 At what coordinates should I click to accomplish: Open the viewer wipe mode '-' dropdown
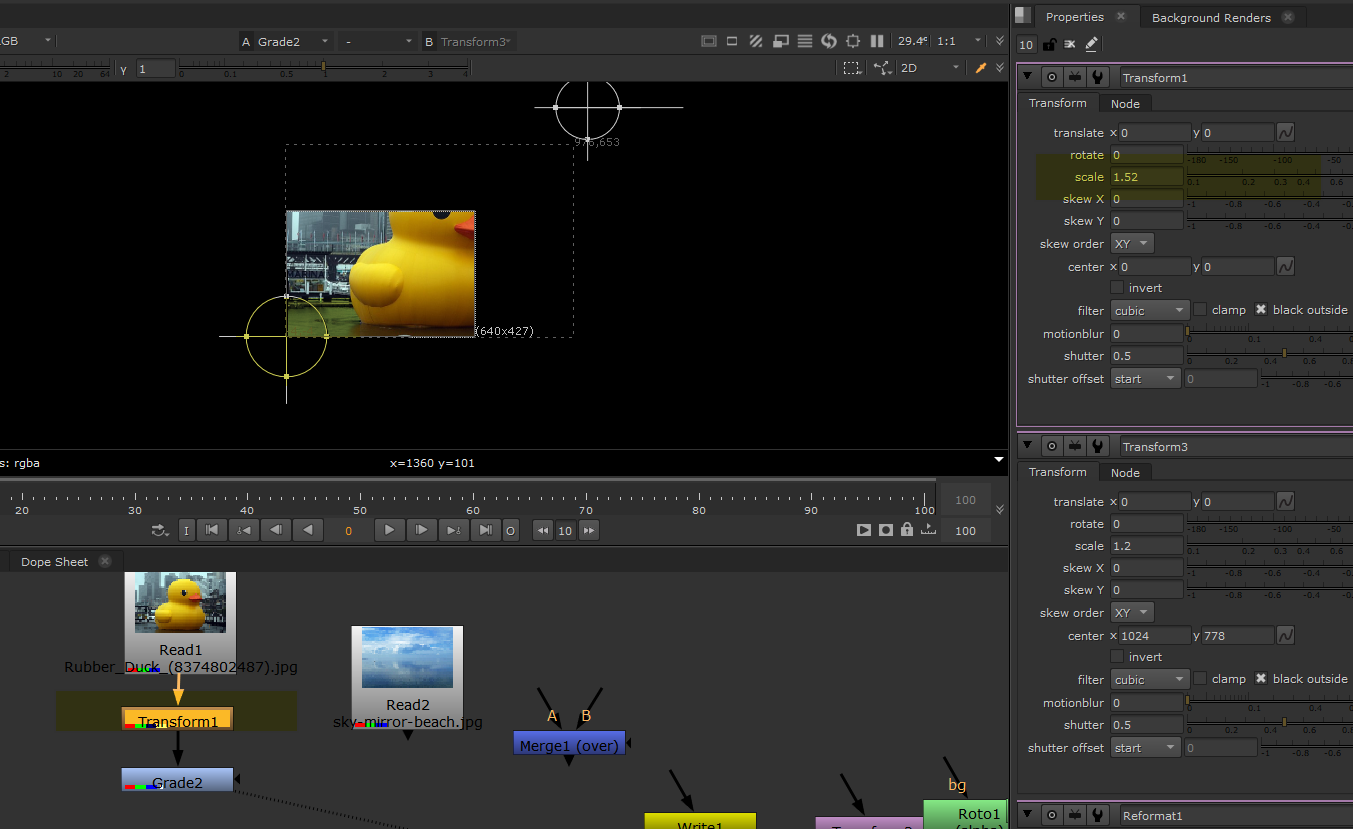pos(377,41)
